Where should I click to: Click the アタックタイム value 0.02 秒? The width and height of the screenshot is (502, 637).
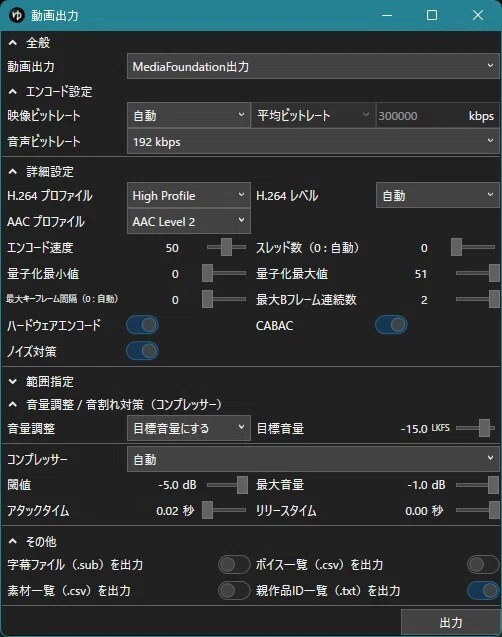click(x=175, y=511)
